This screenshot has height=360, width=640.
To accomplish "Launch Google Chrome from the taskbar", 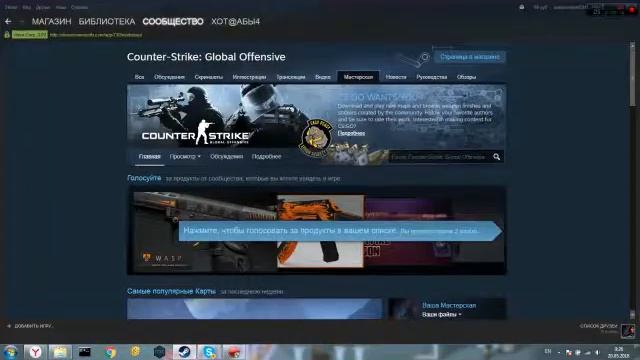I will (110, 352).
